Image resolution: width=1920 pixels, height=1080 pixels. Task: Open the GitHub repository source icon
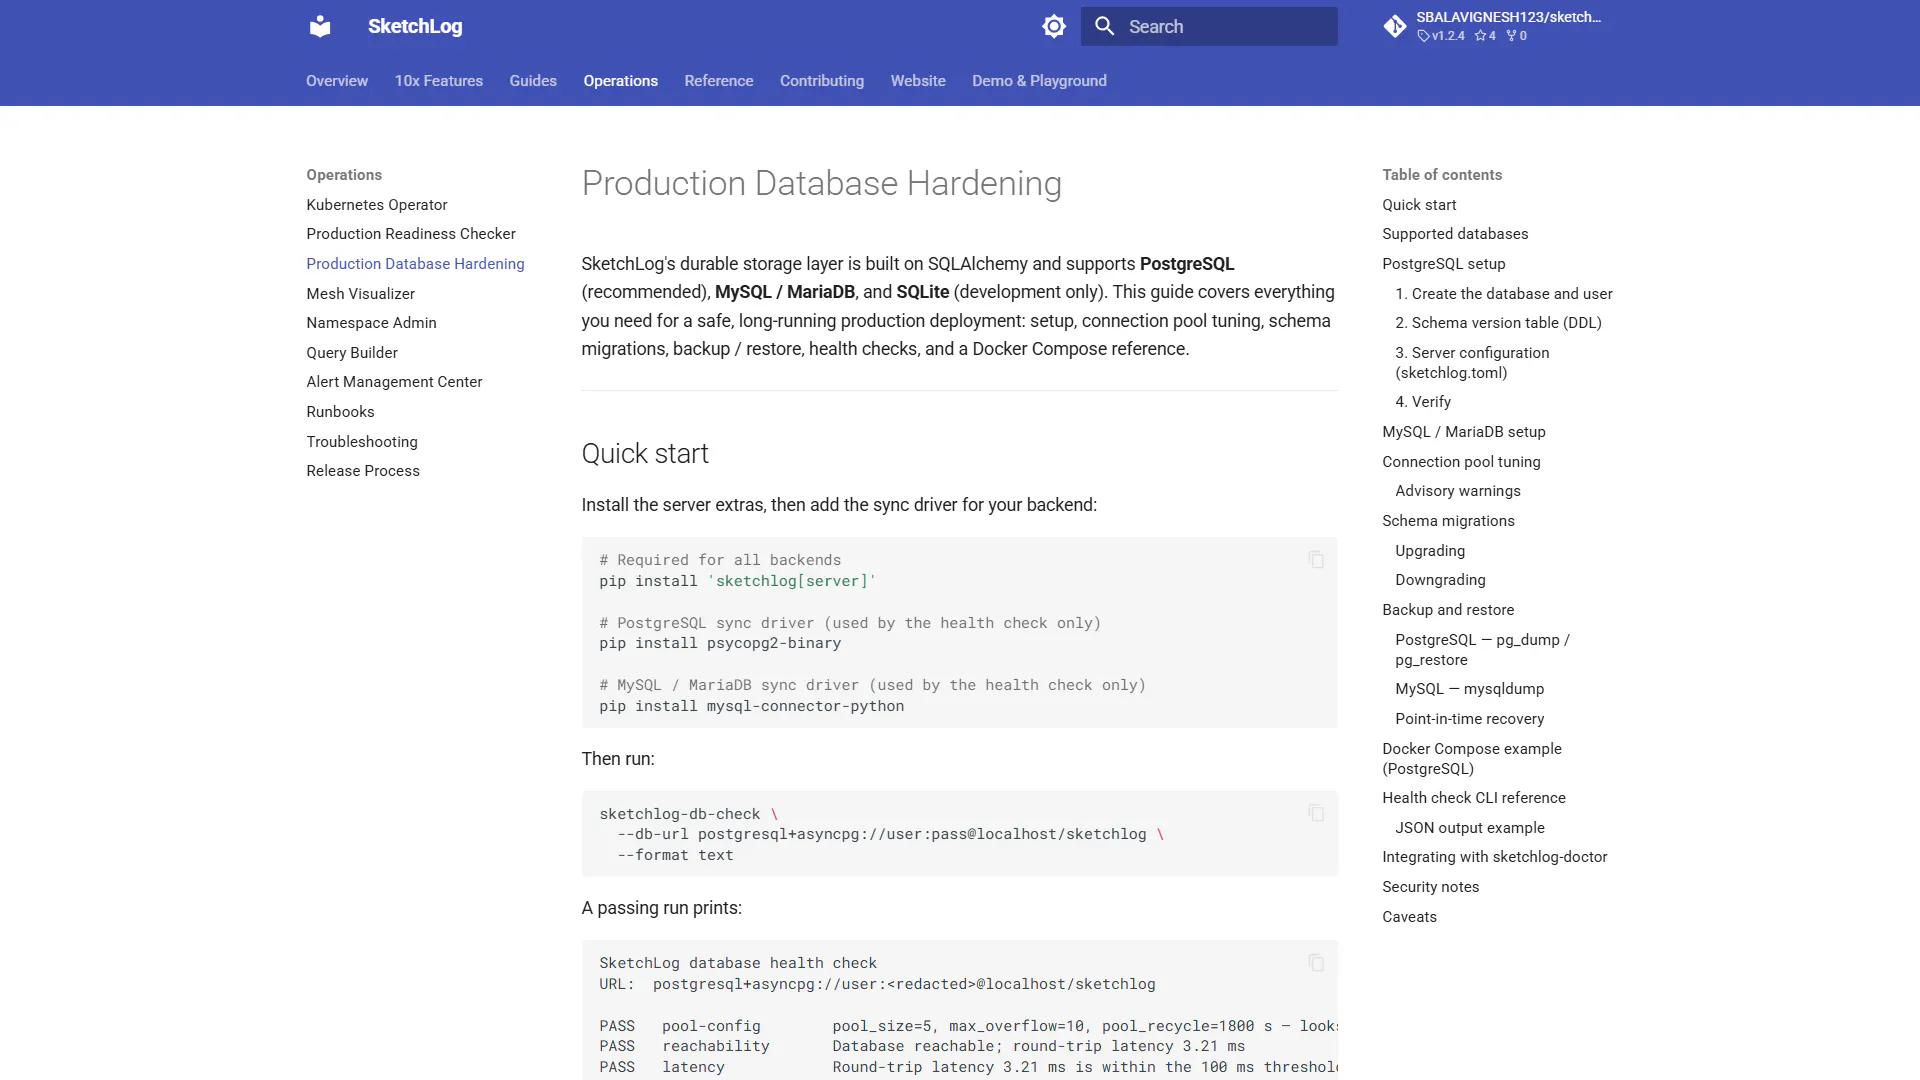coord(1395,26)
